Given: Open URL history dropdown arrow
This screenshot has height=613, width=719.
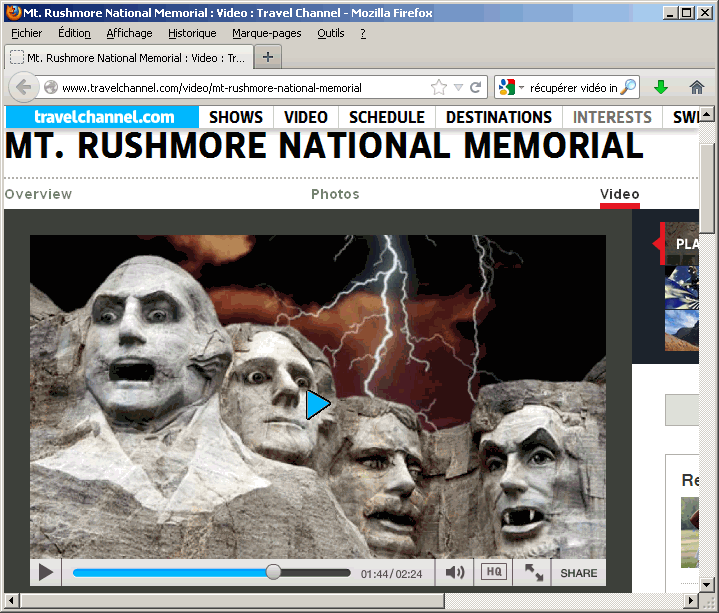Looking at the screenshot, I should 458,87.
